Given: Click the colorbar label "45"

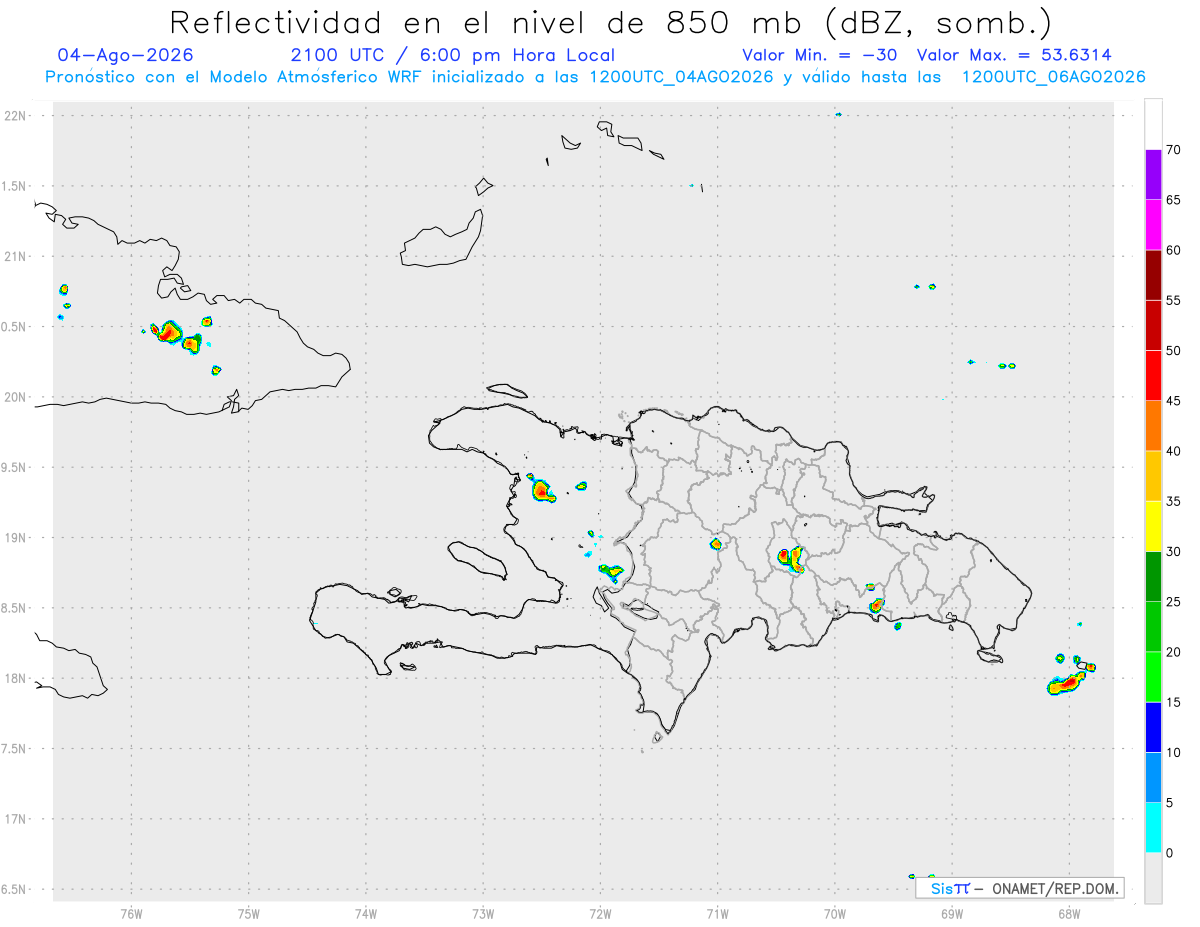Looking at the screenshot, I should click(1173, 401).
